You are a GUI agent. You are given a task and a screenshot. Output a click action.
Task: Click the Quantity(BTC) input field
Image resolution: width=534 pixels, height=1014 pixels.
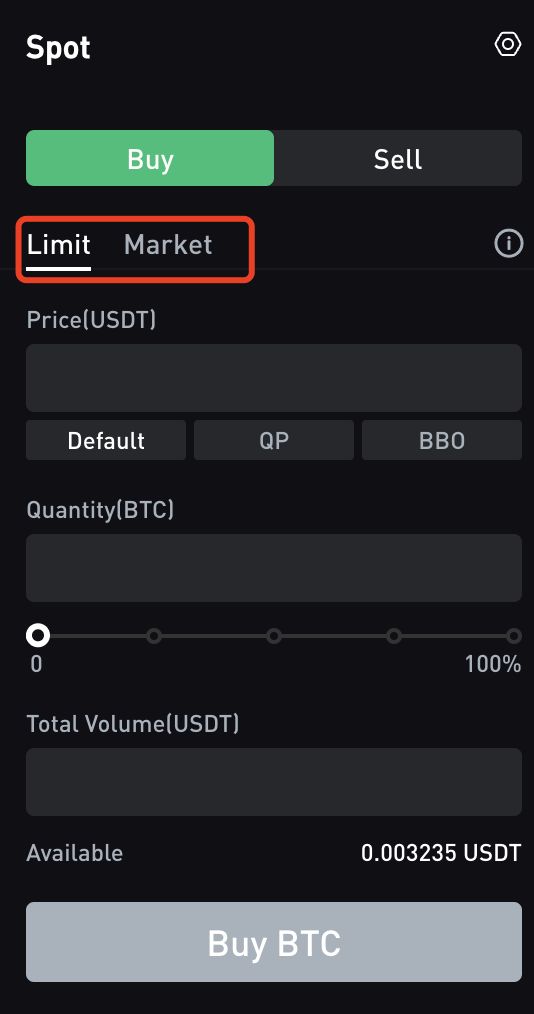click(x=273, y=568)
